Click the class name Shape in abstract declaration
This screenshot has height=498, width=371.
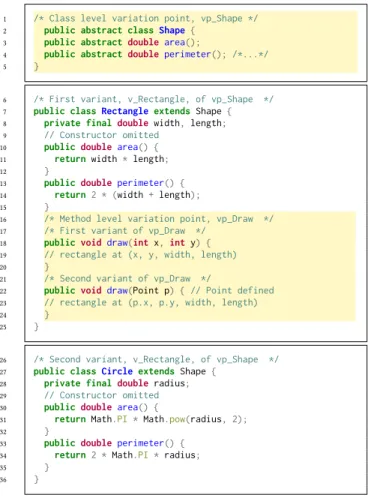(x=172, y=30)
